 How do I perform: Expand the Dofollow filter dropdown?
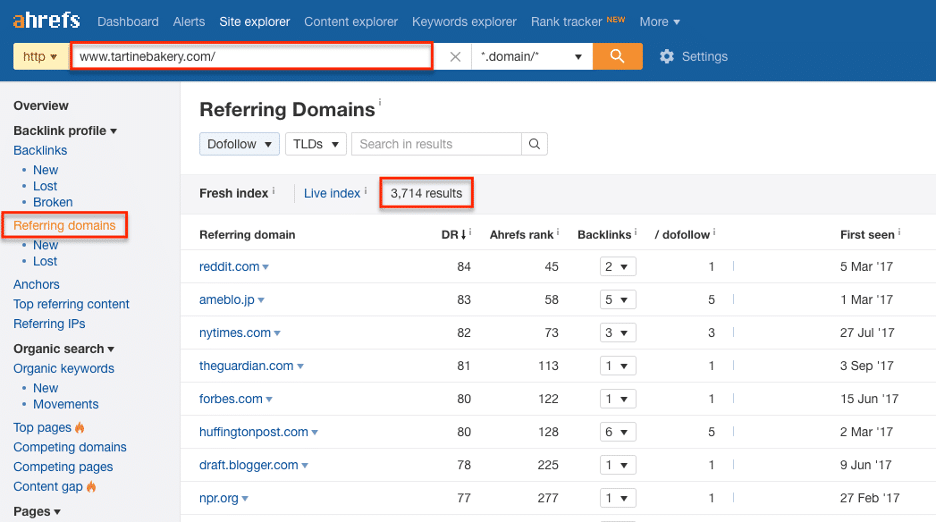240,144
